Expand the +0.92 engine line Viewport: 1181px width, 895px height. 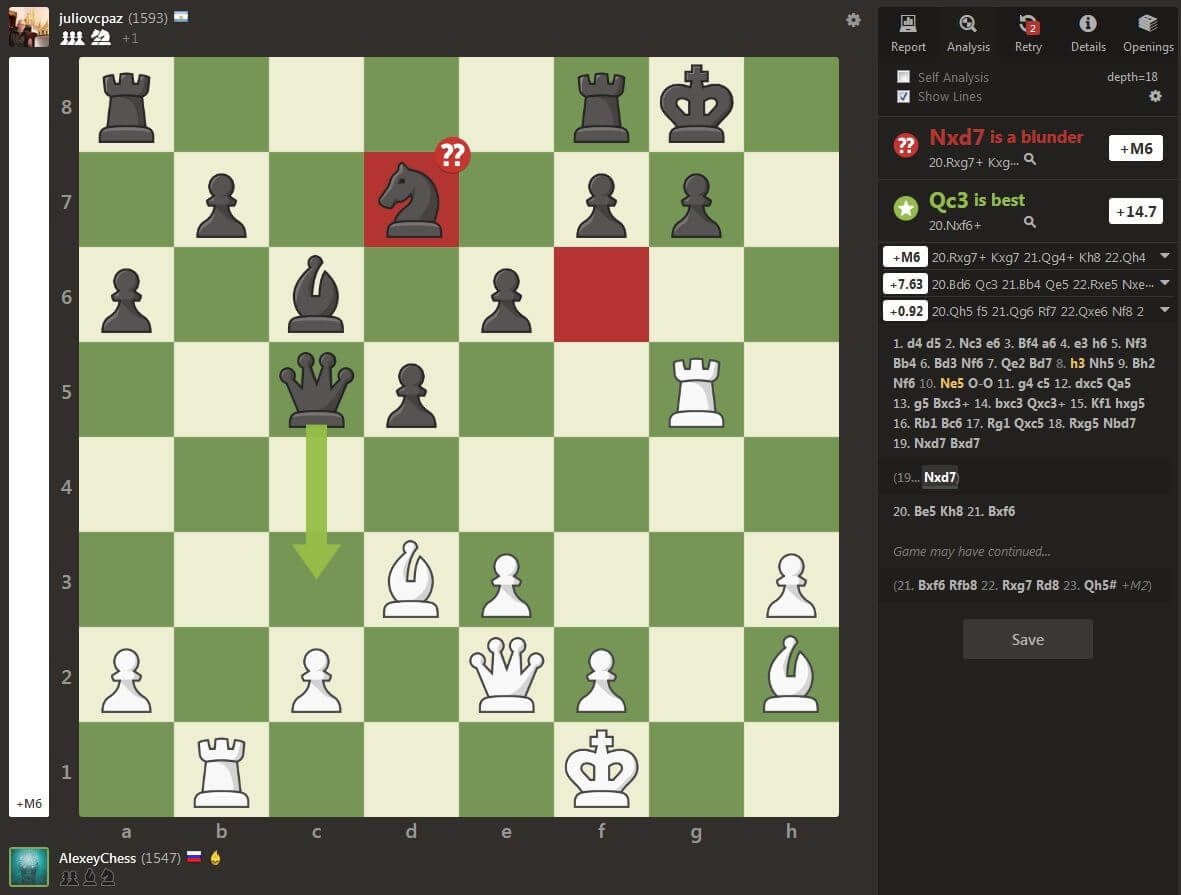coord(1164,310)
